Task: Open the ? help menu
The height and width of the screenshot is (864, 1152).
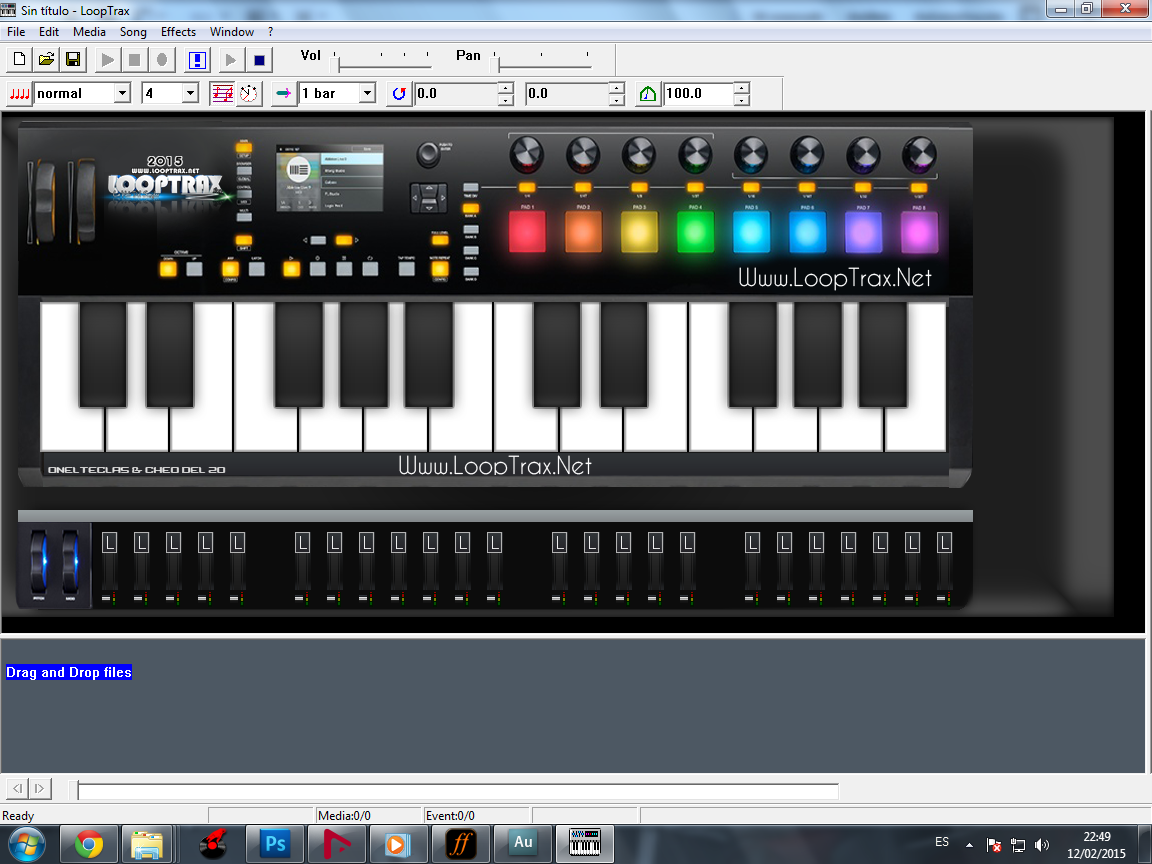Action: tap(270, 32)
